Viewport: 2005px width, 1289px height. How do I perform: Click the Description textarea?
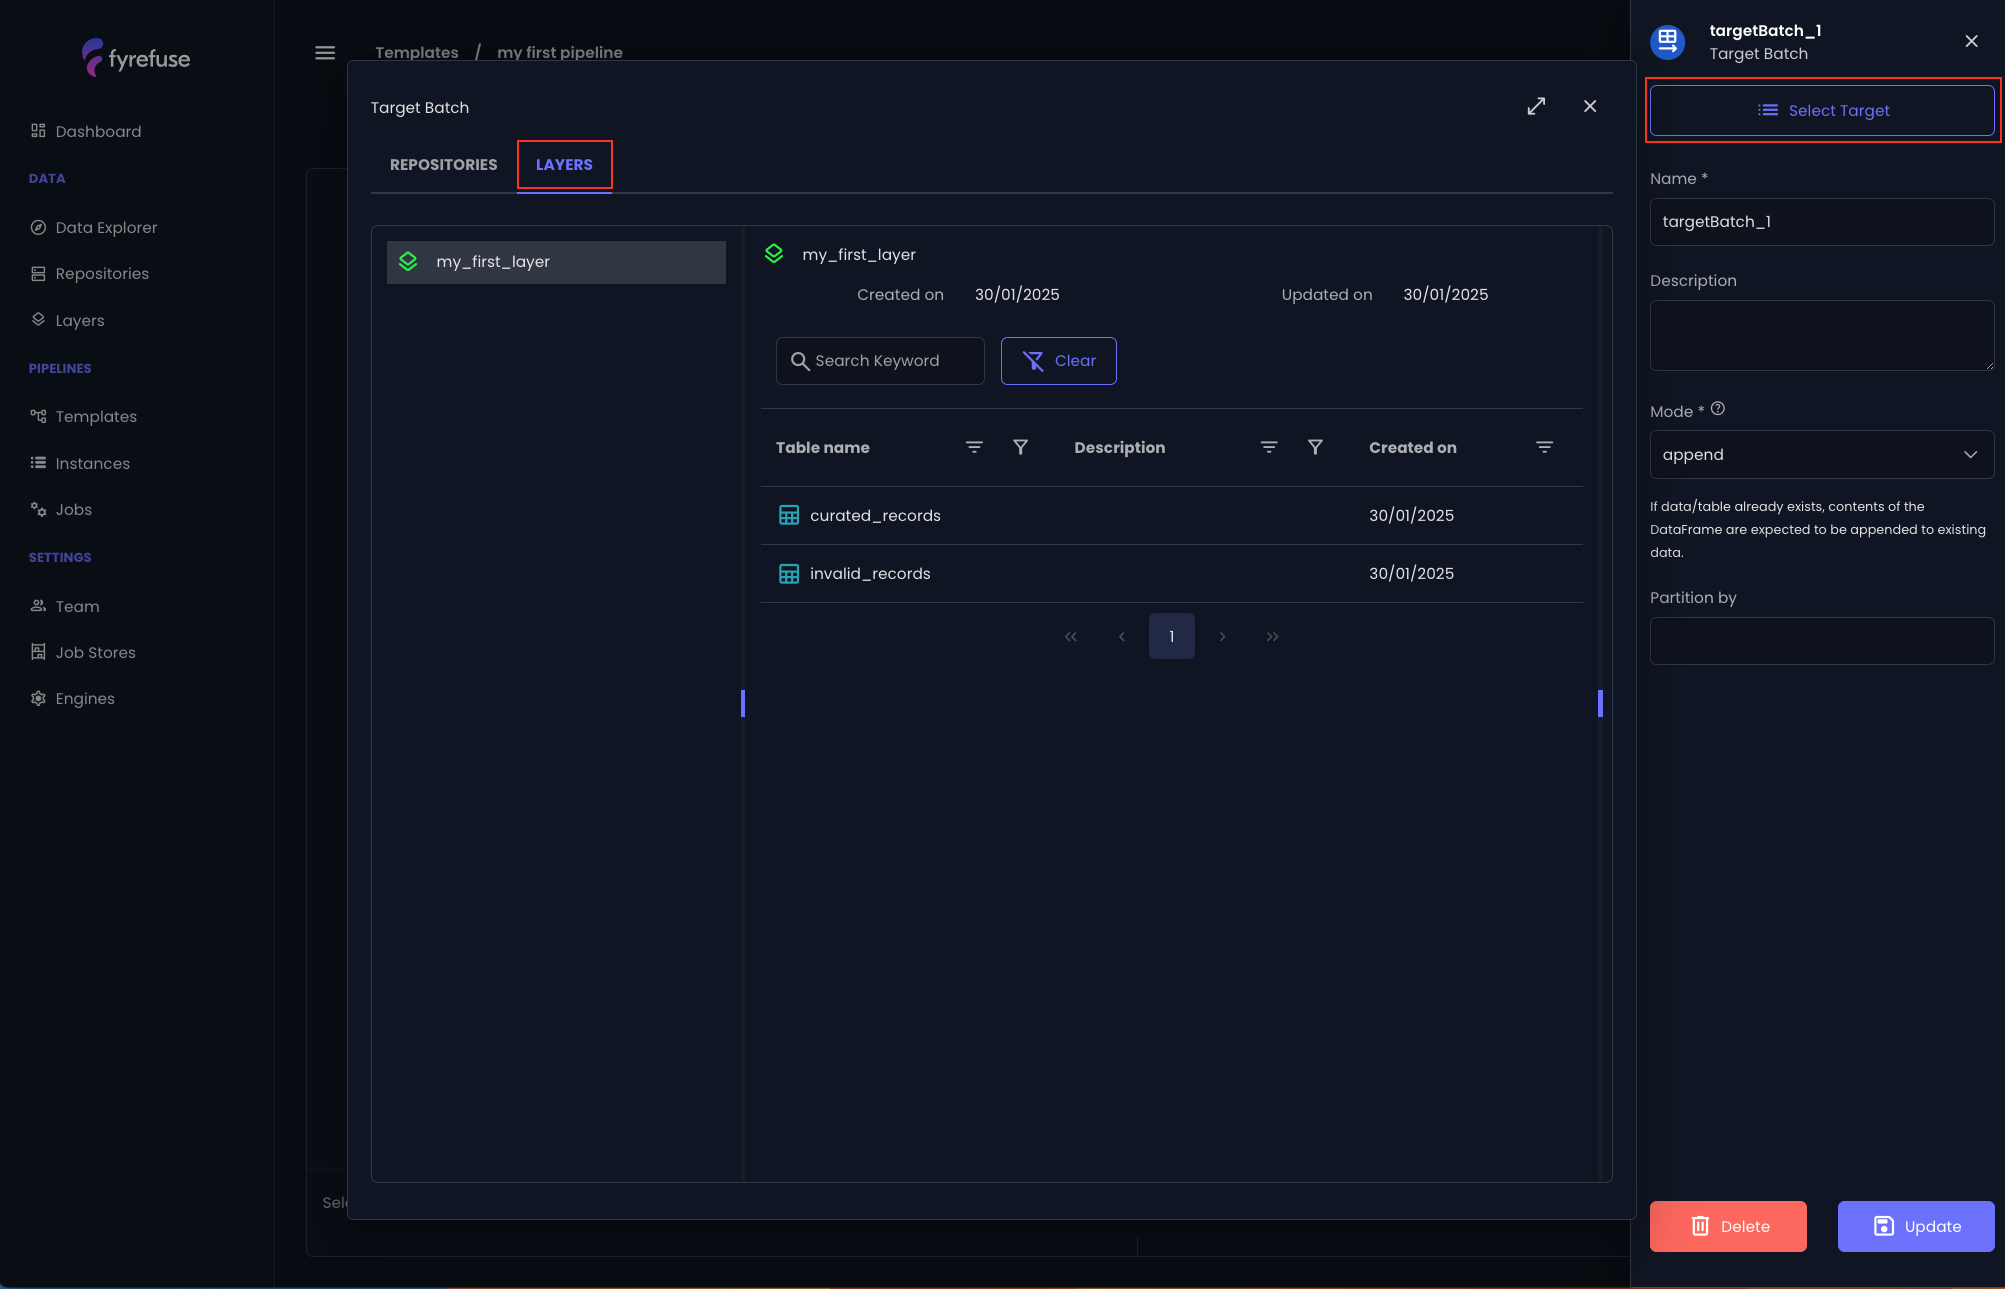pos(1822,335)
